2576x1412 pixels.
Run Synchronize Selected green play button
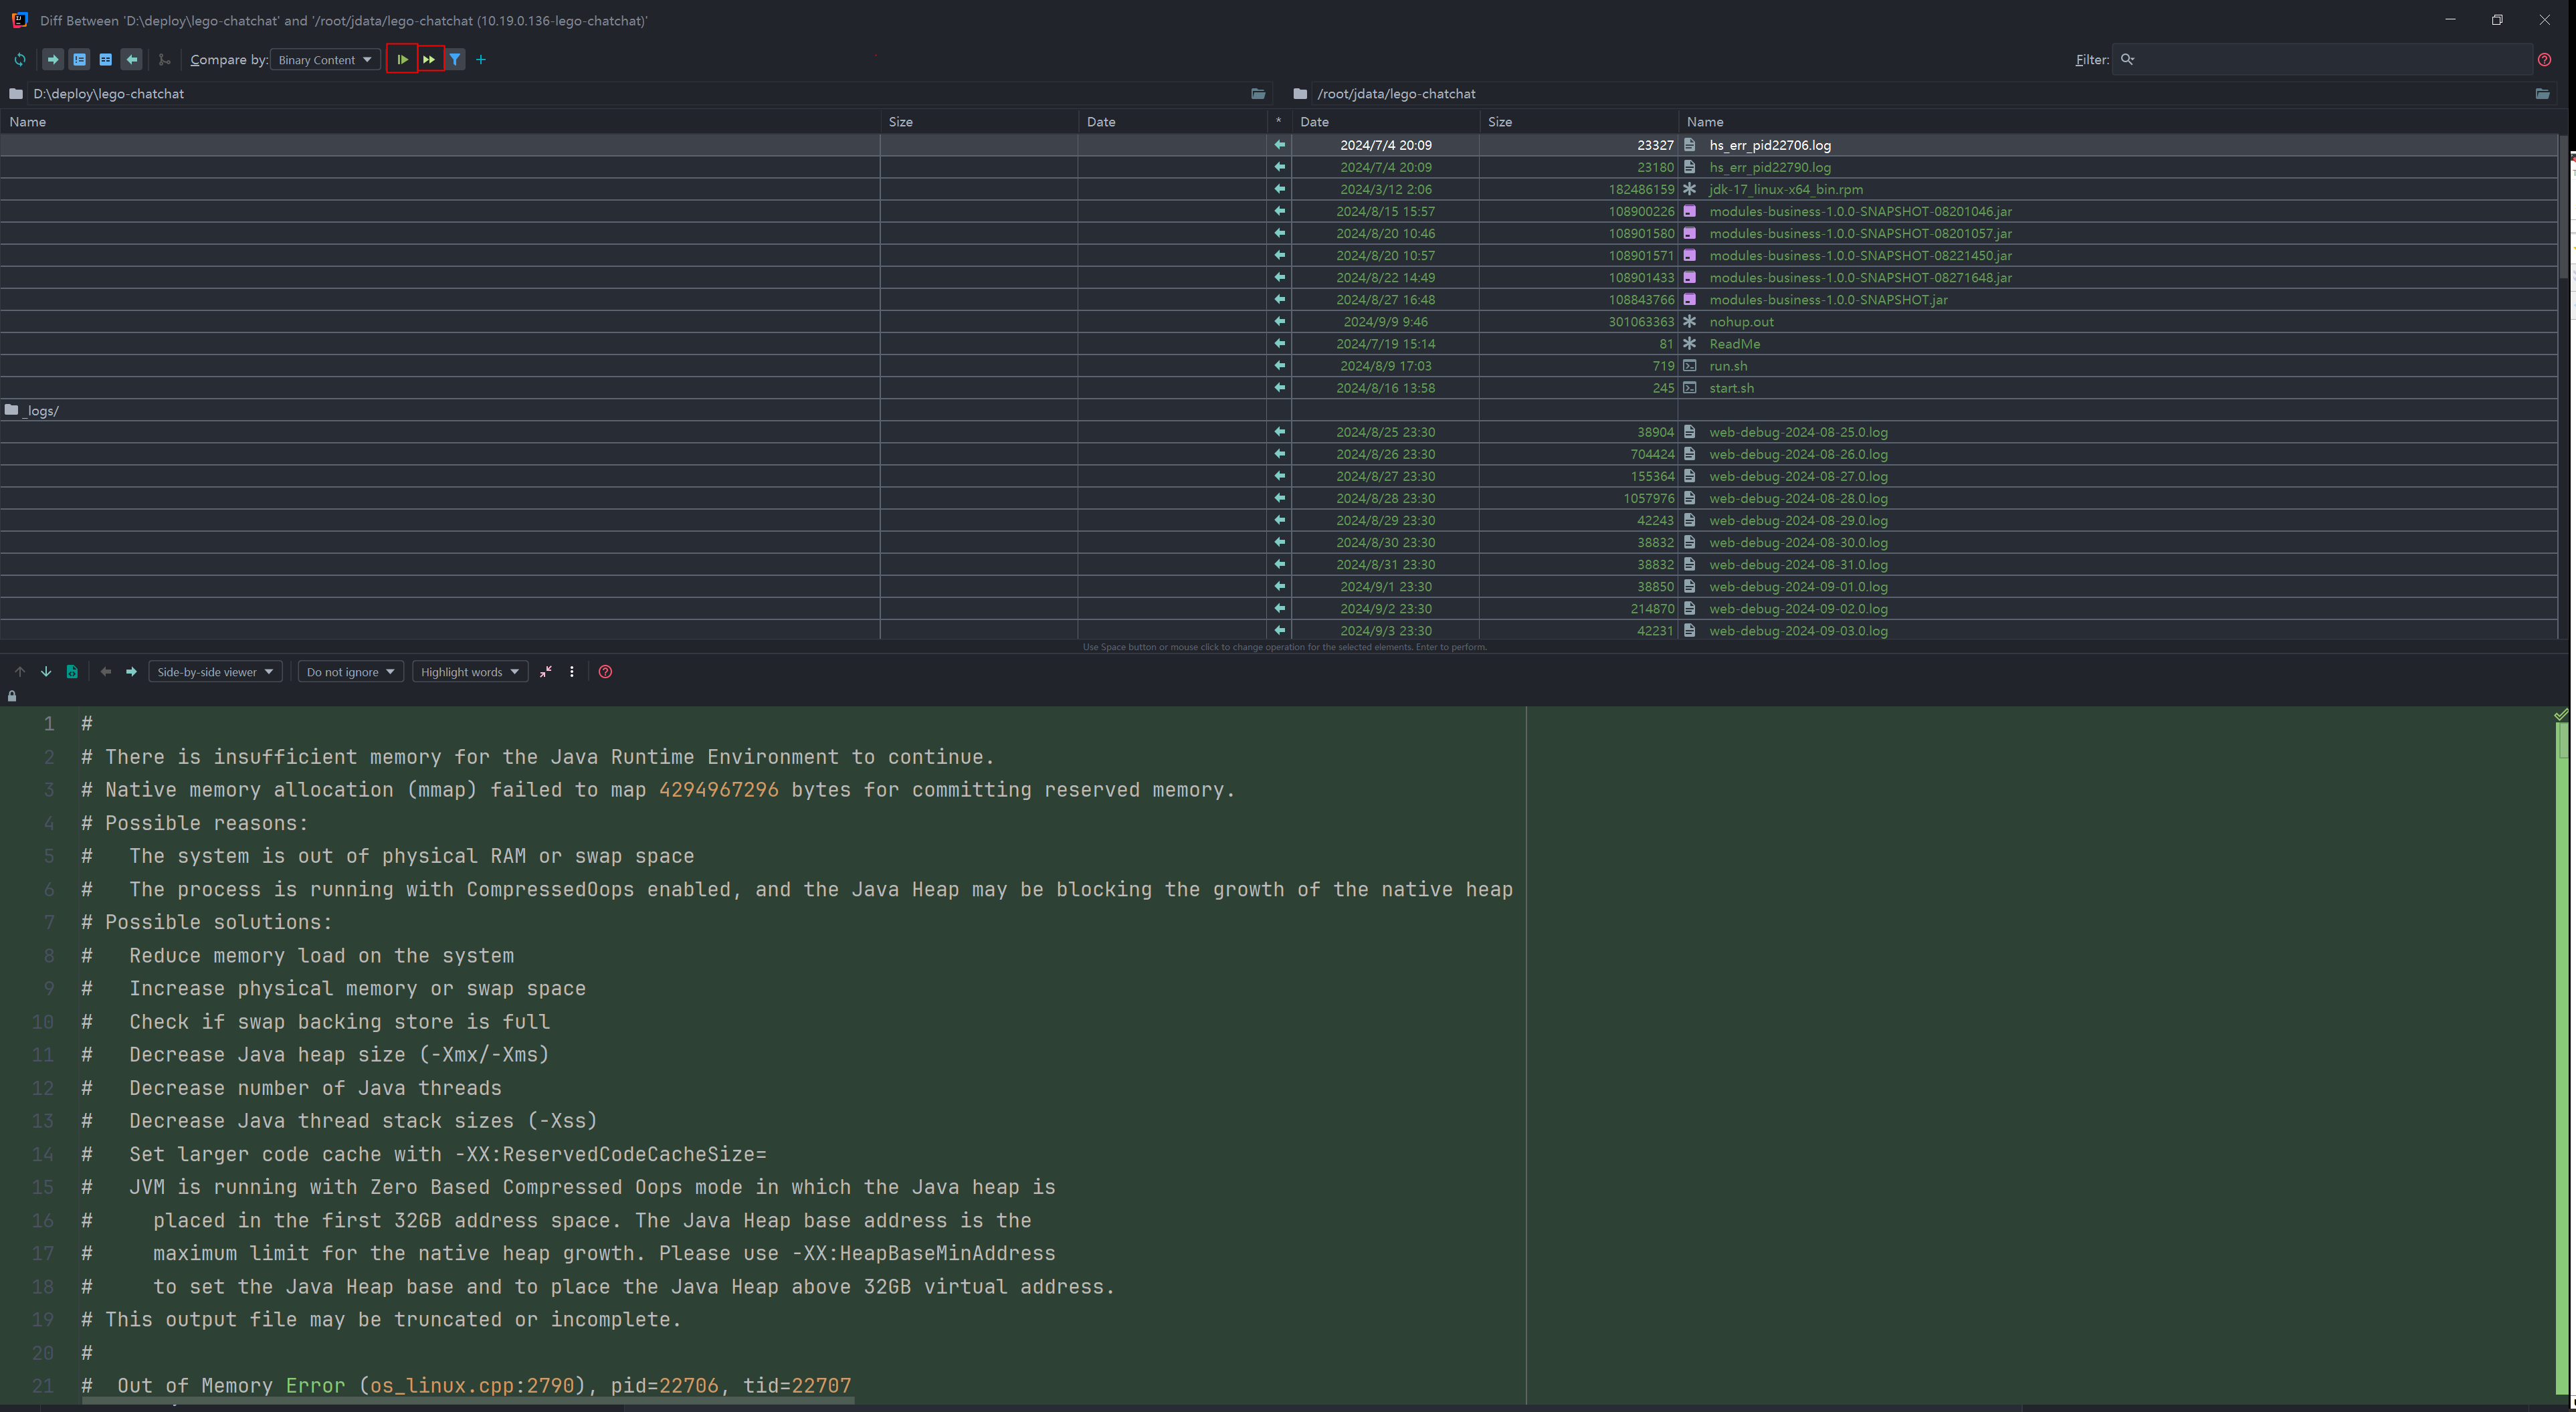pos(402,60)
